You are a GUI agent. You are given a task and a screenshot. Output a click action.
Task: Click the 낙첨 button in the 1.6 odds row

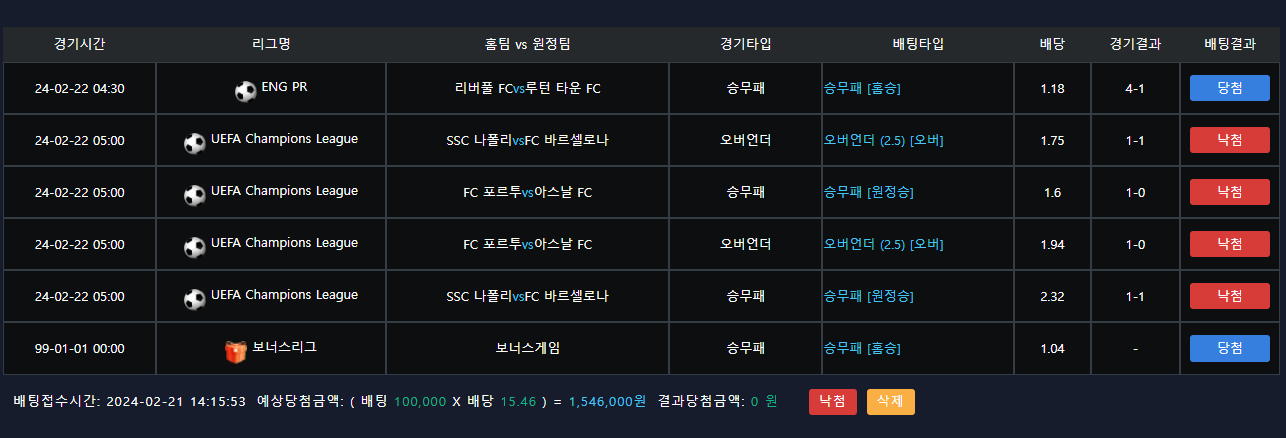tap(1229, 192)
